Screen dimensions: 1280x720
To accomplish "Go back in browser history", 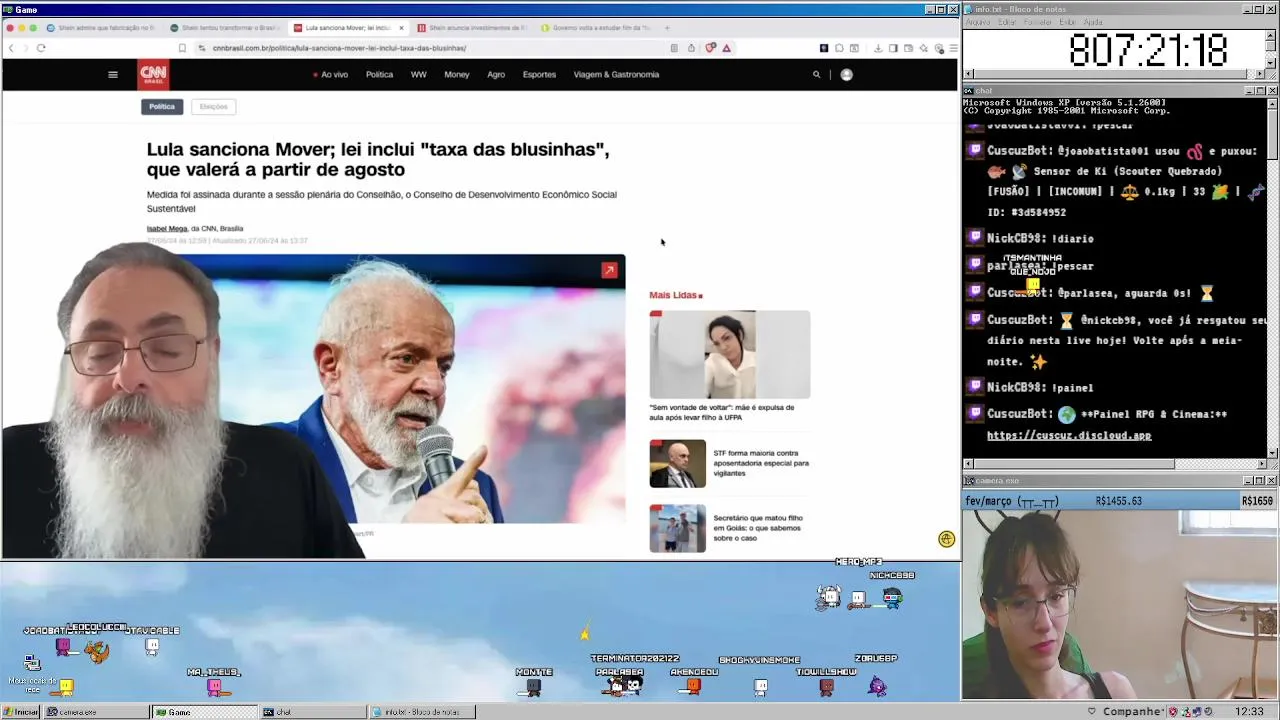I will (11, 48).
